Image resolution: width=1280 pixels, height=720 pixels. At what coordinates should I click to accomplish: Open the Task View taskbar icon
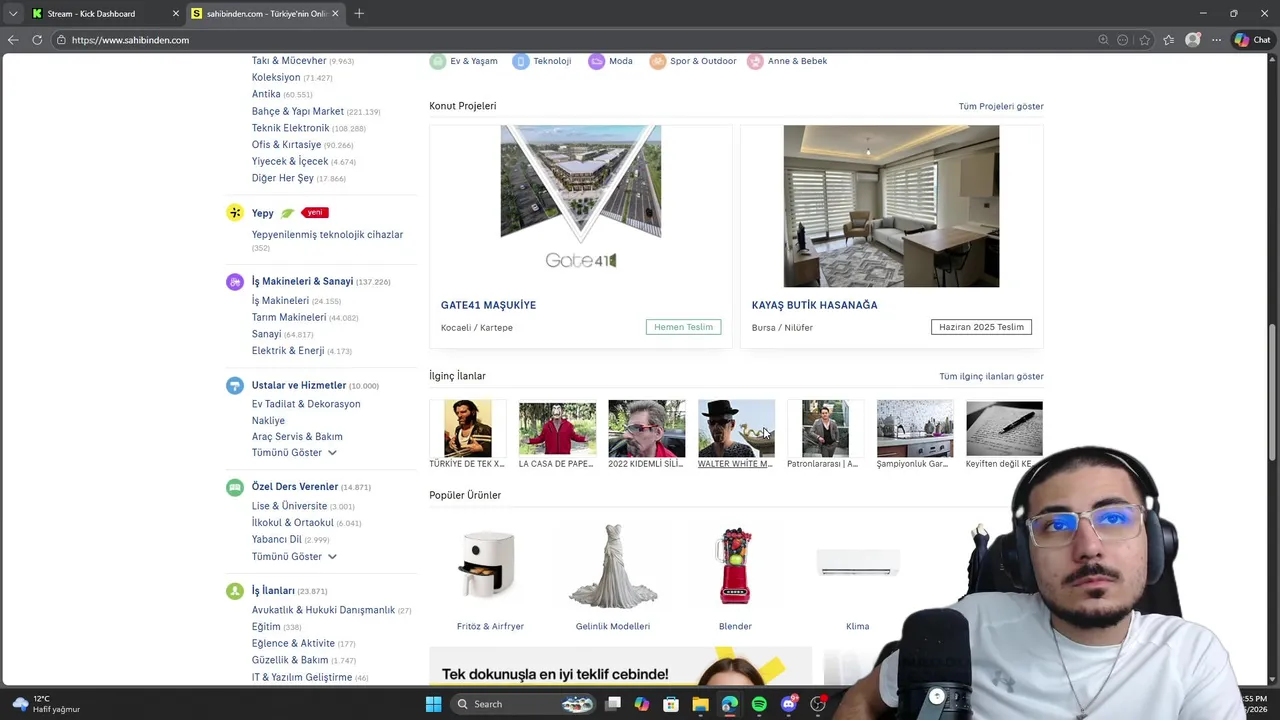pos(613,704)
